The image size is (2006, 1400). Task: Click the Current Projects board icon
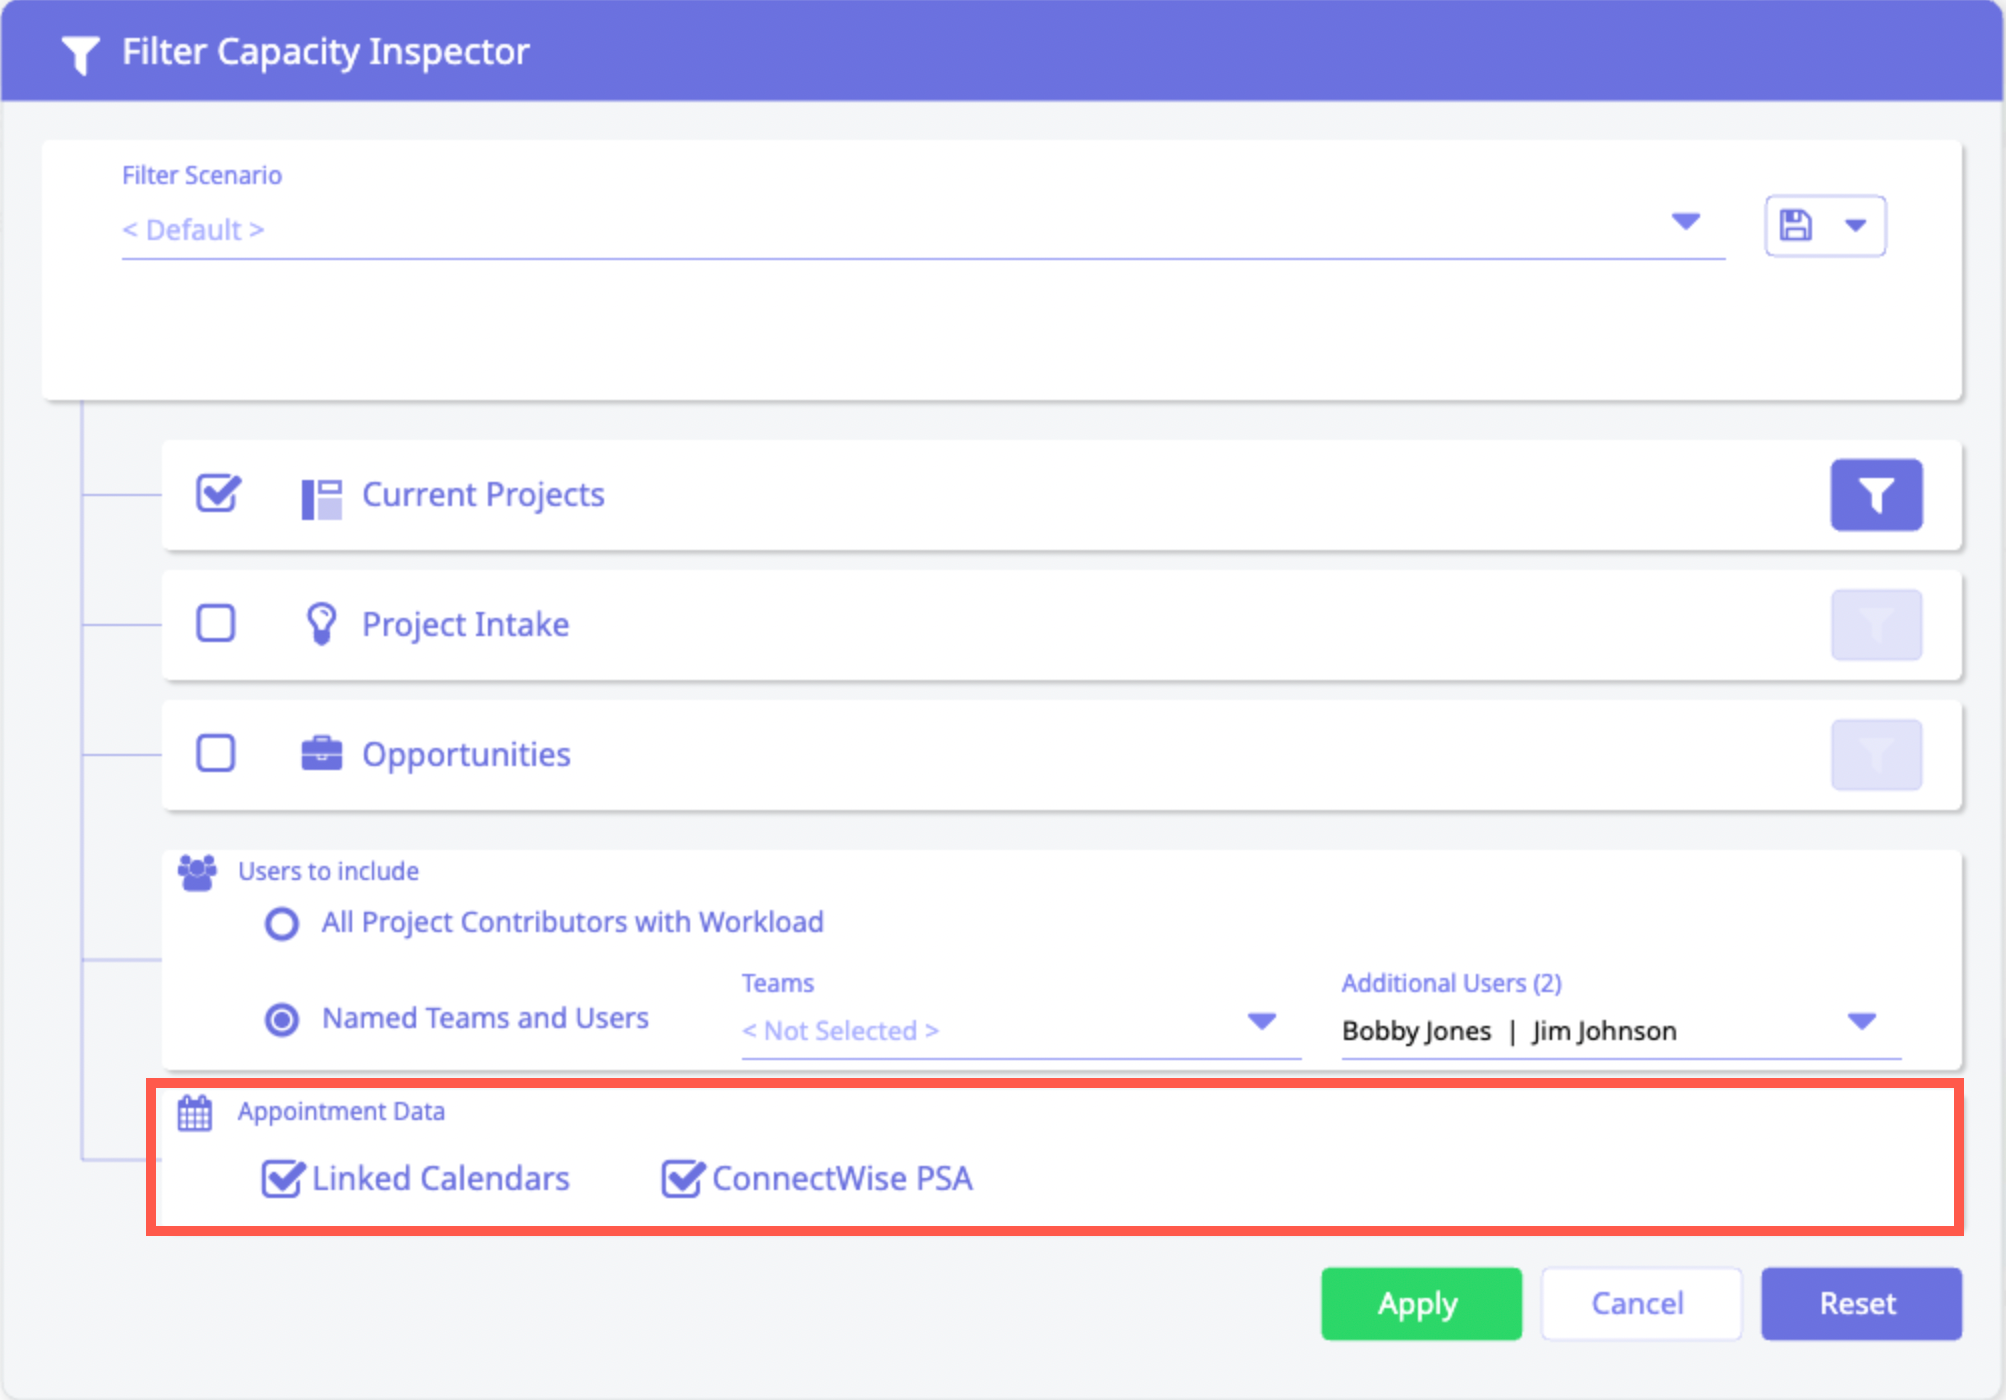click(x=321, y=497)
